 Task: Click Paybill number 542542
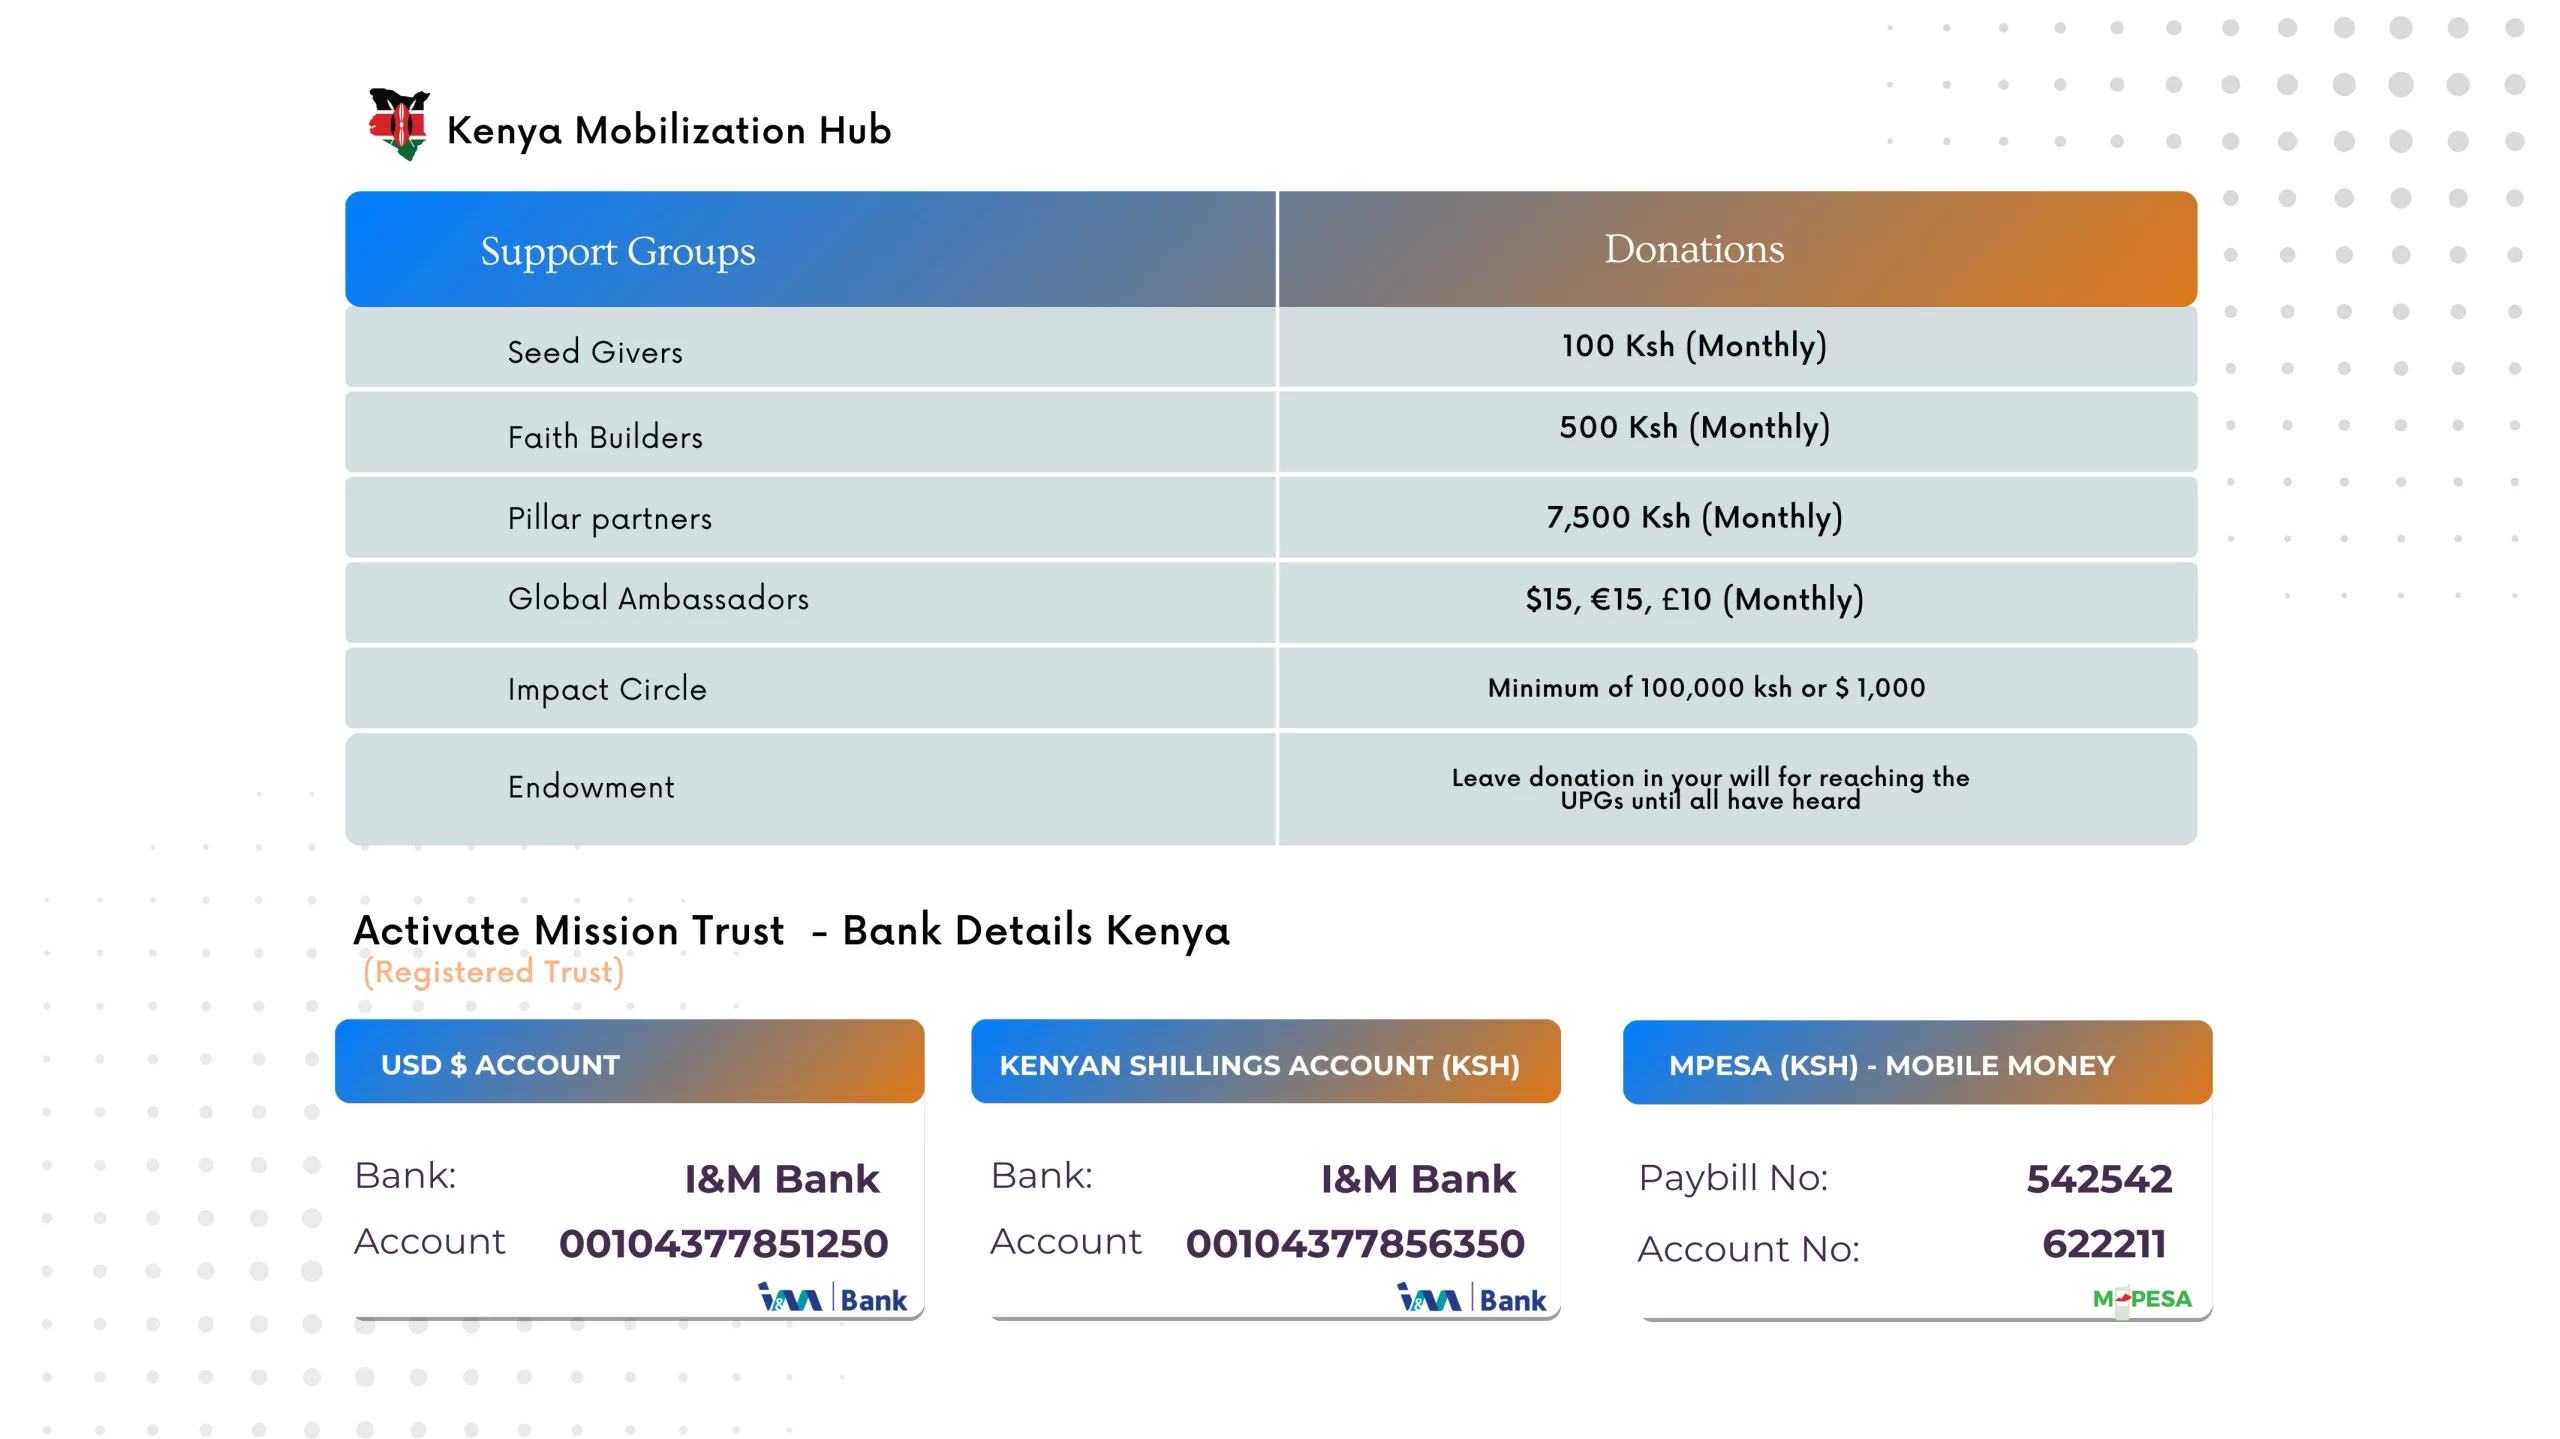click(2099, 1179)
